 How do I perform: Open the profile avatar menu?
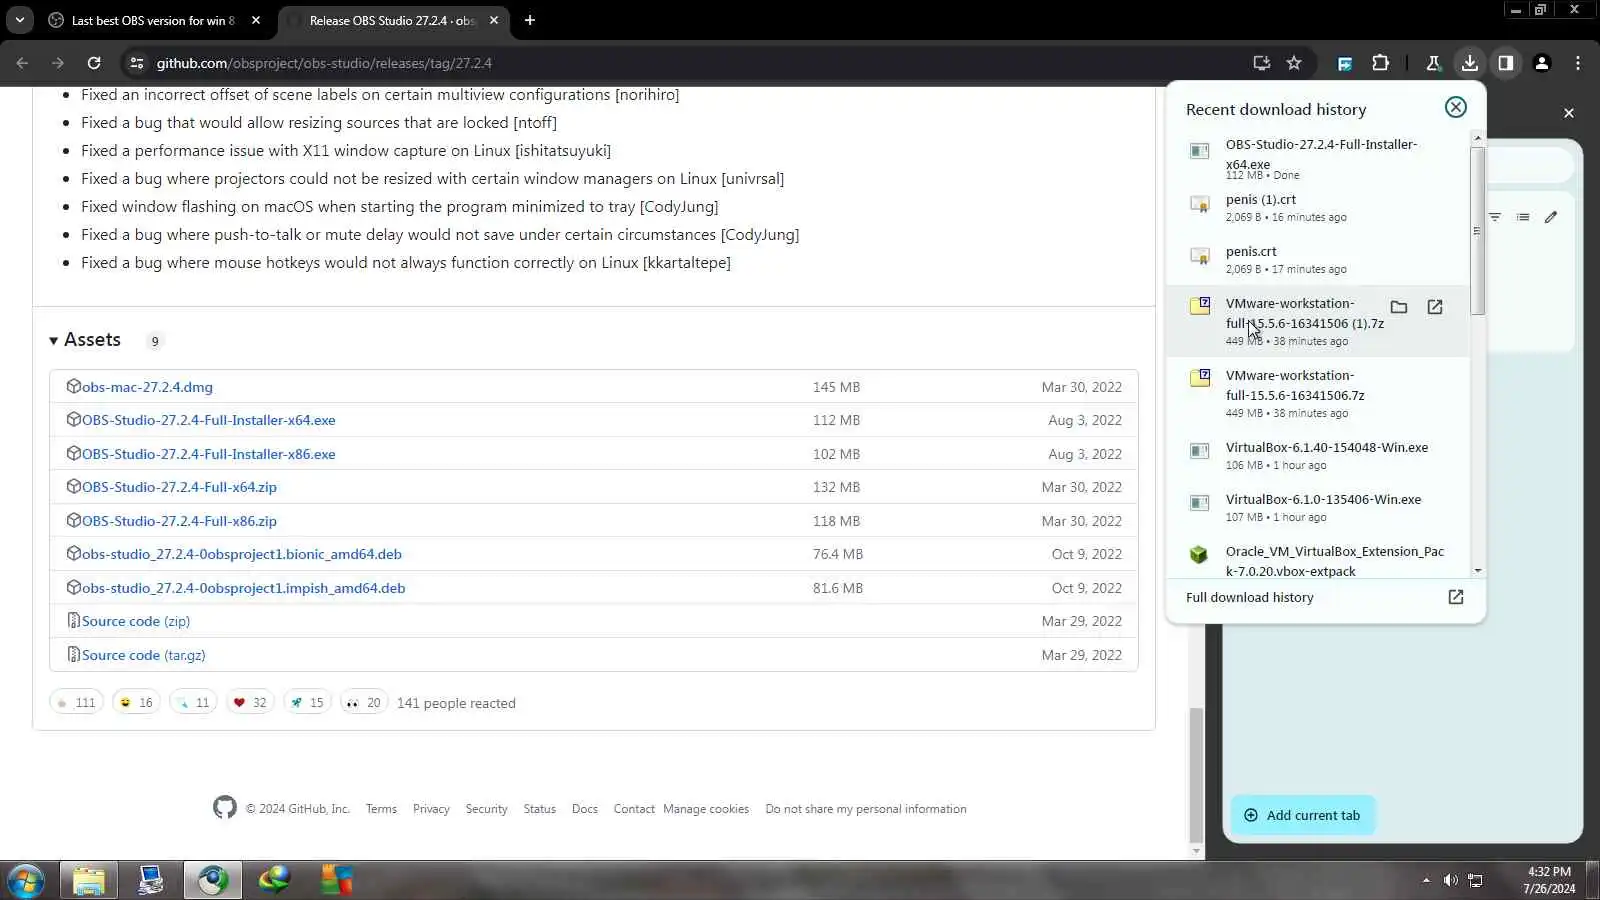click(x=1542, y=63)
